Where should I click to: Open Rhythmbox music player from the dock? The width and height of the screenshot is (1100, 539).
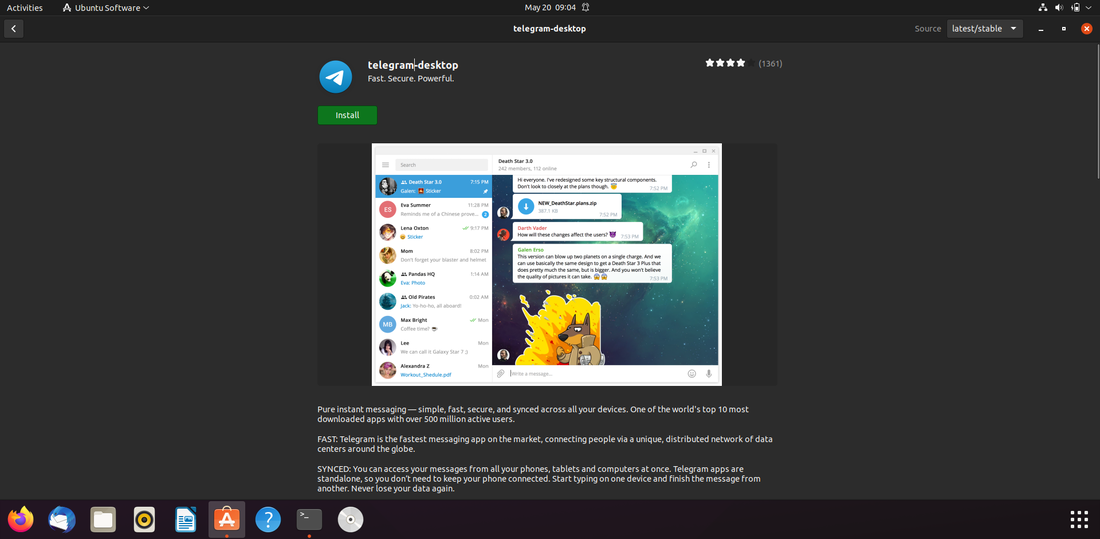(x=145, y=519)
